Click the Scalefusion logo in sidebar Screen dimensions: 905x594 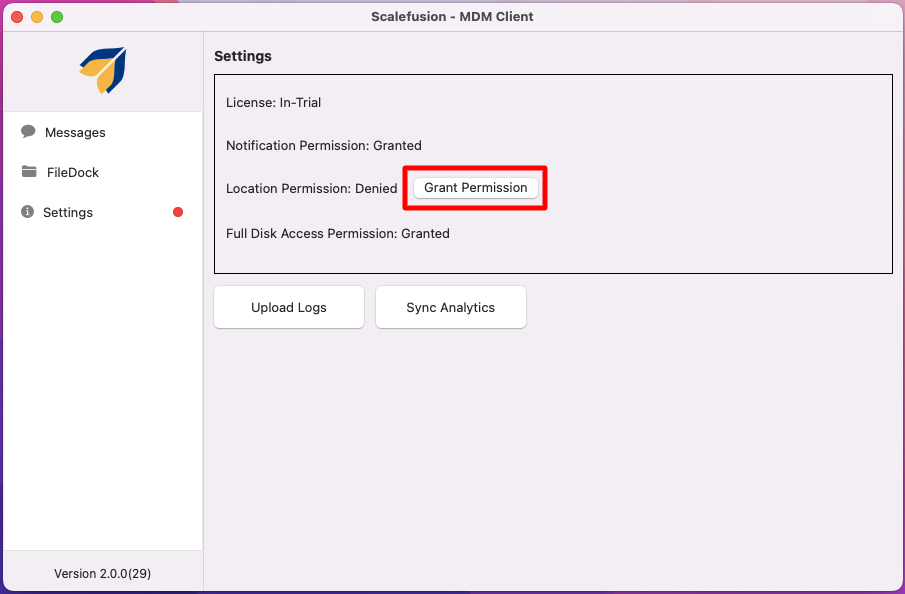pyautogui.click(x=103, y=70)
